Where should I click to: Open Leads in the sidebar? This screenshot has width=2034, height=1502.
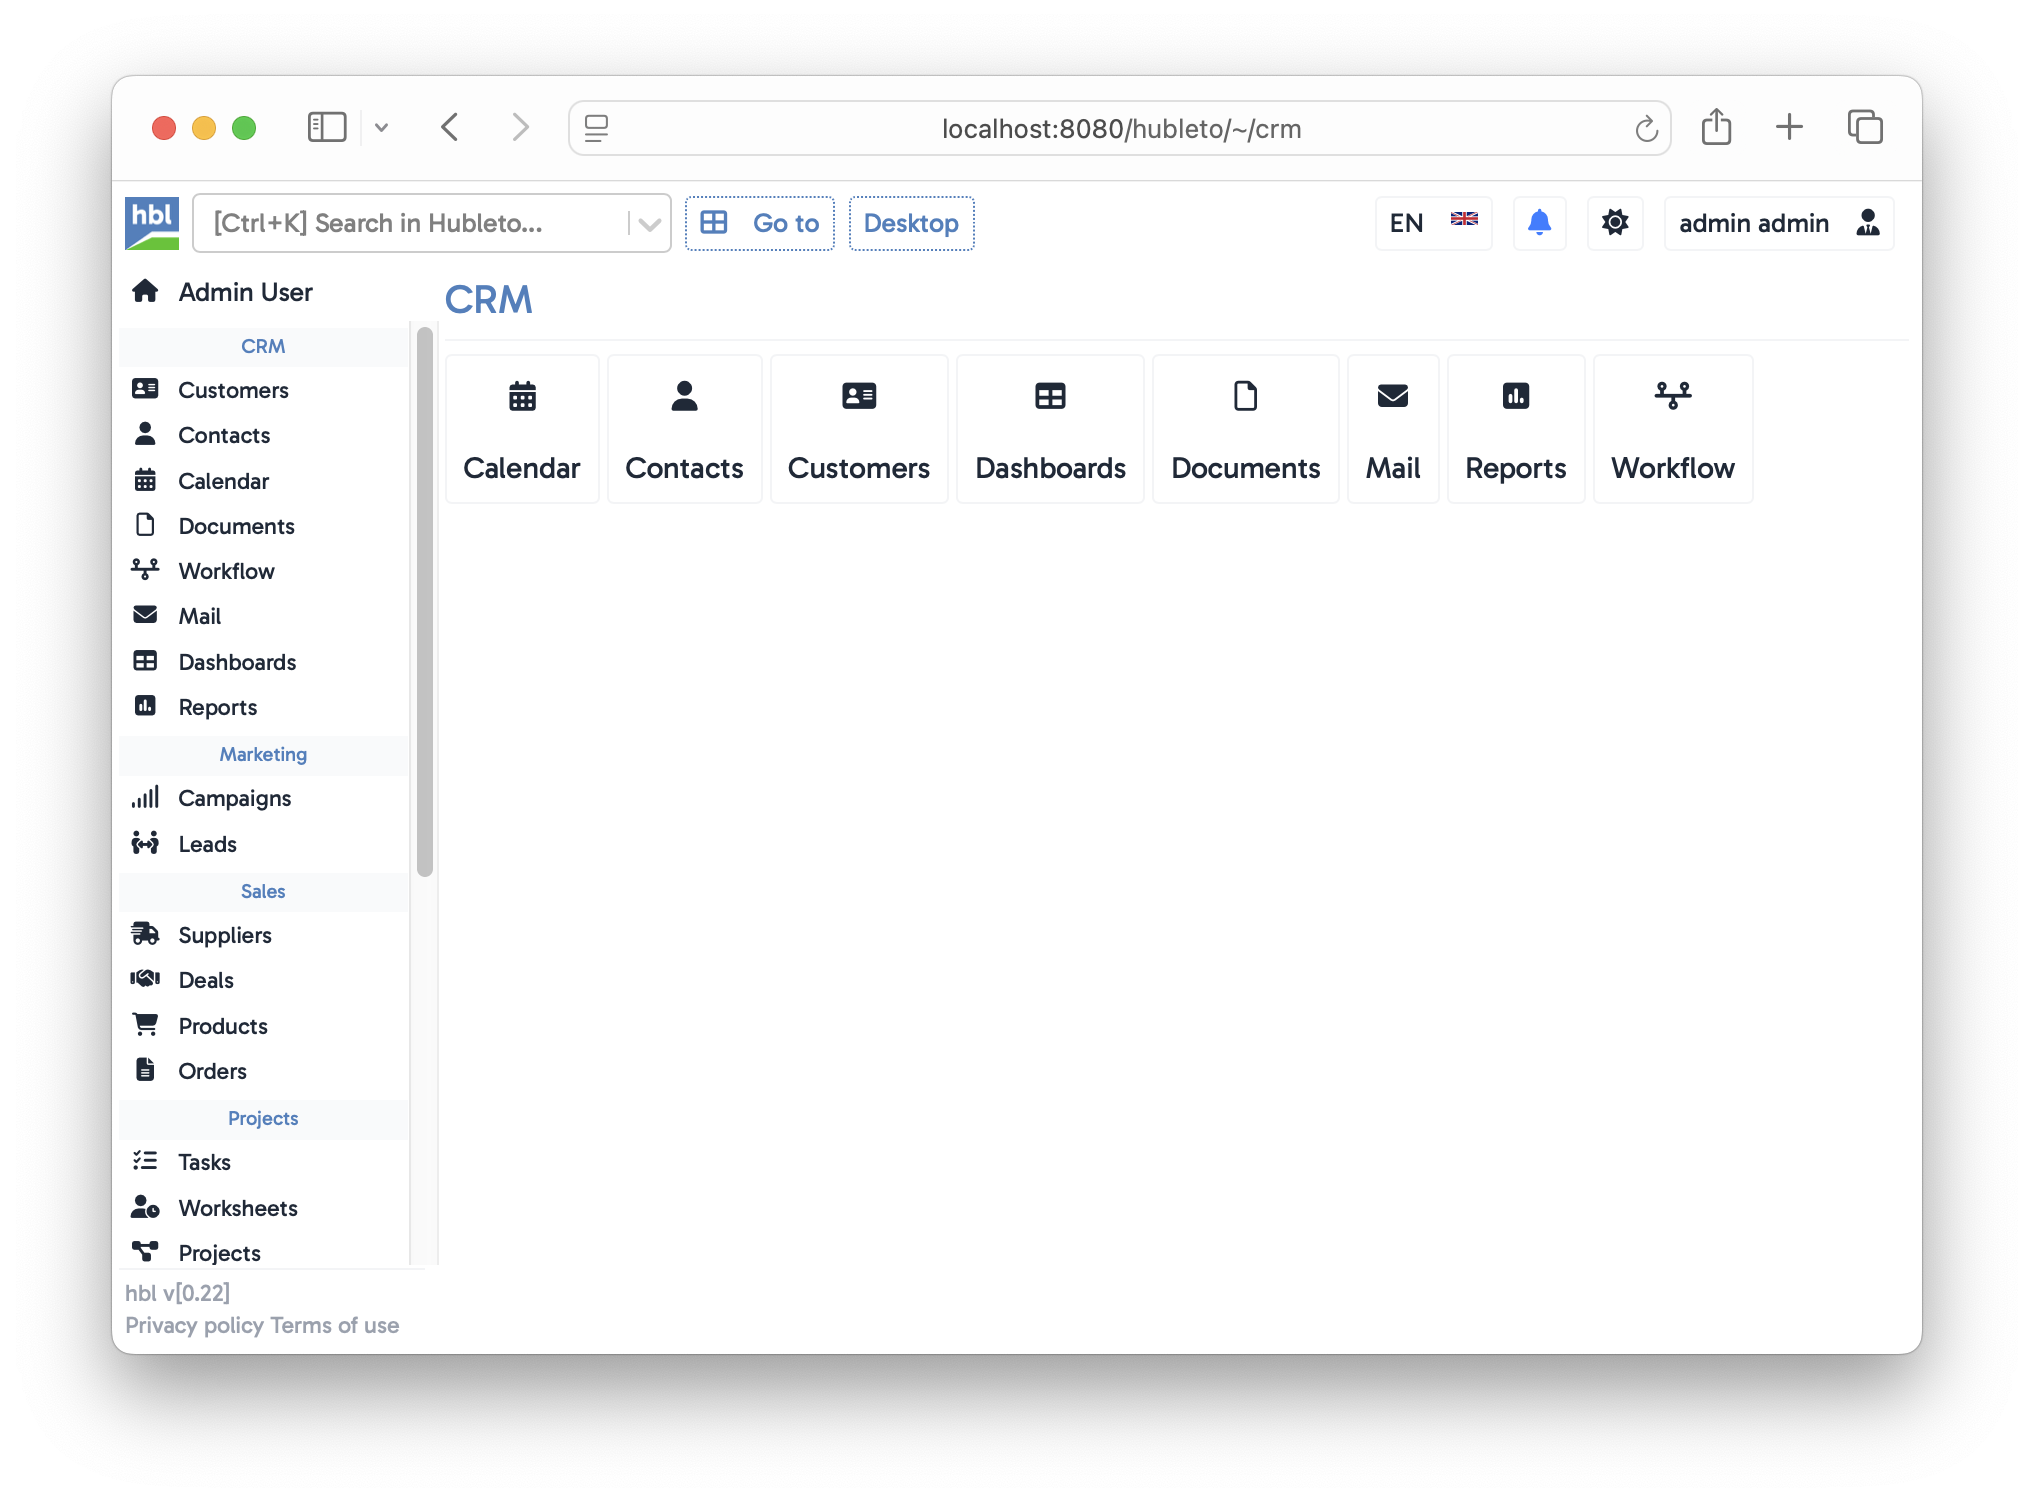[x=207, y=844]
